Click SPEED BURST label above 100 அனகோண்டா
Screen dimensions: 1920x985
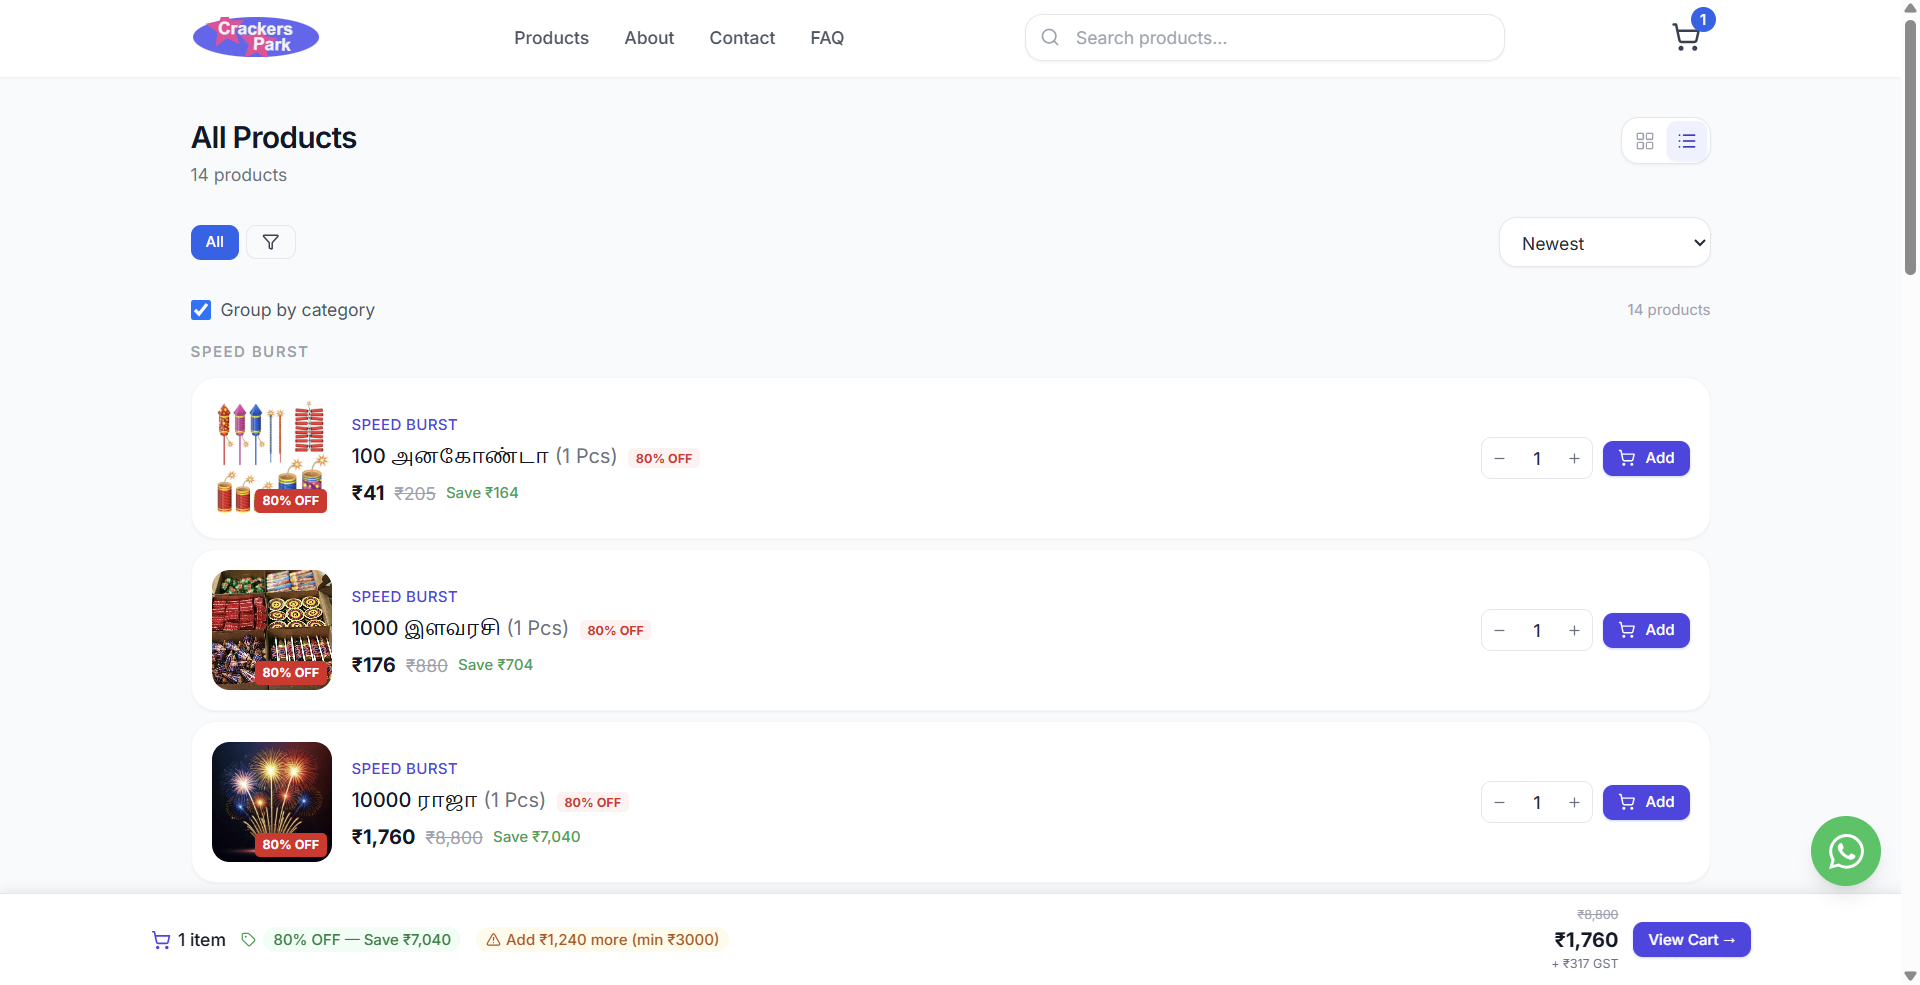[404, 425]
